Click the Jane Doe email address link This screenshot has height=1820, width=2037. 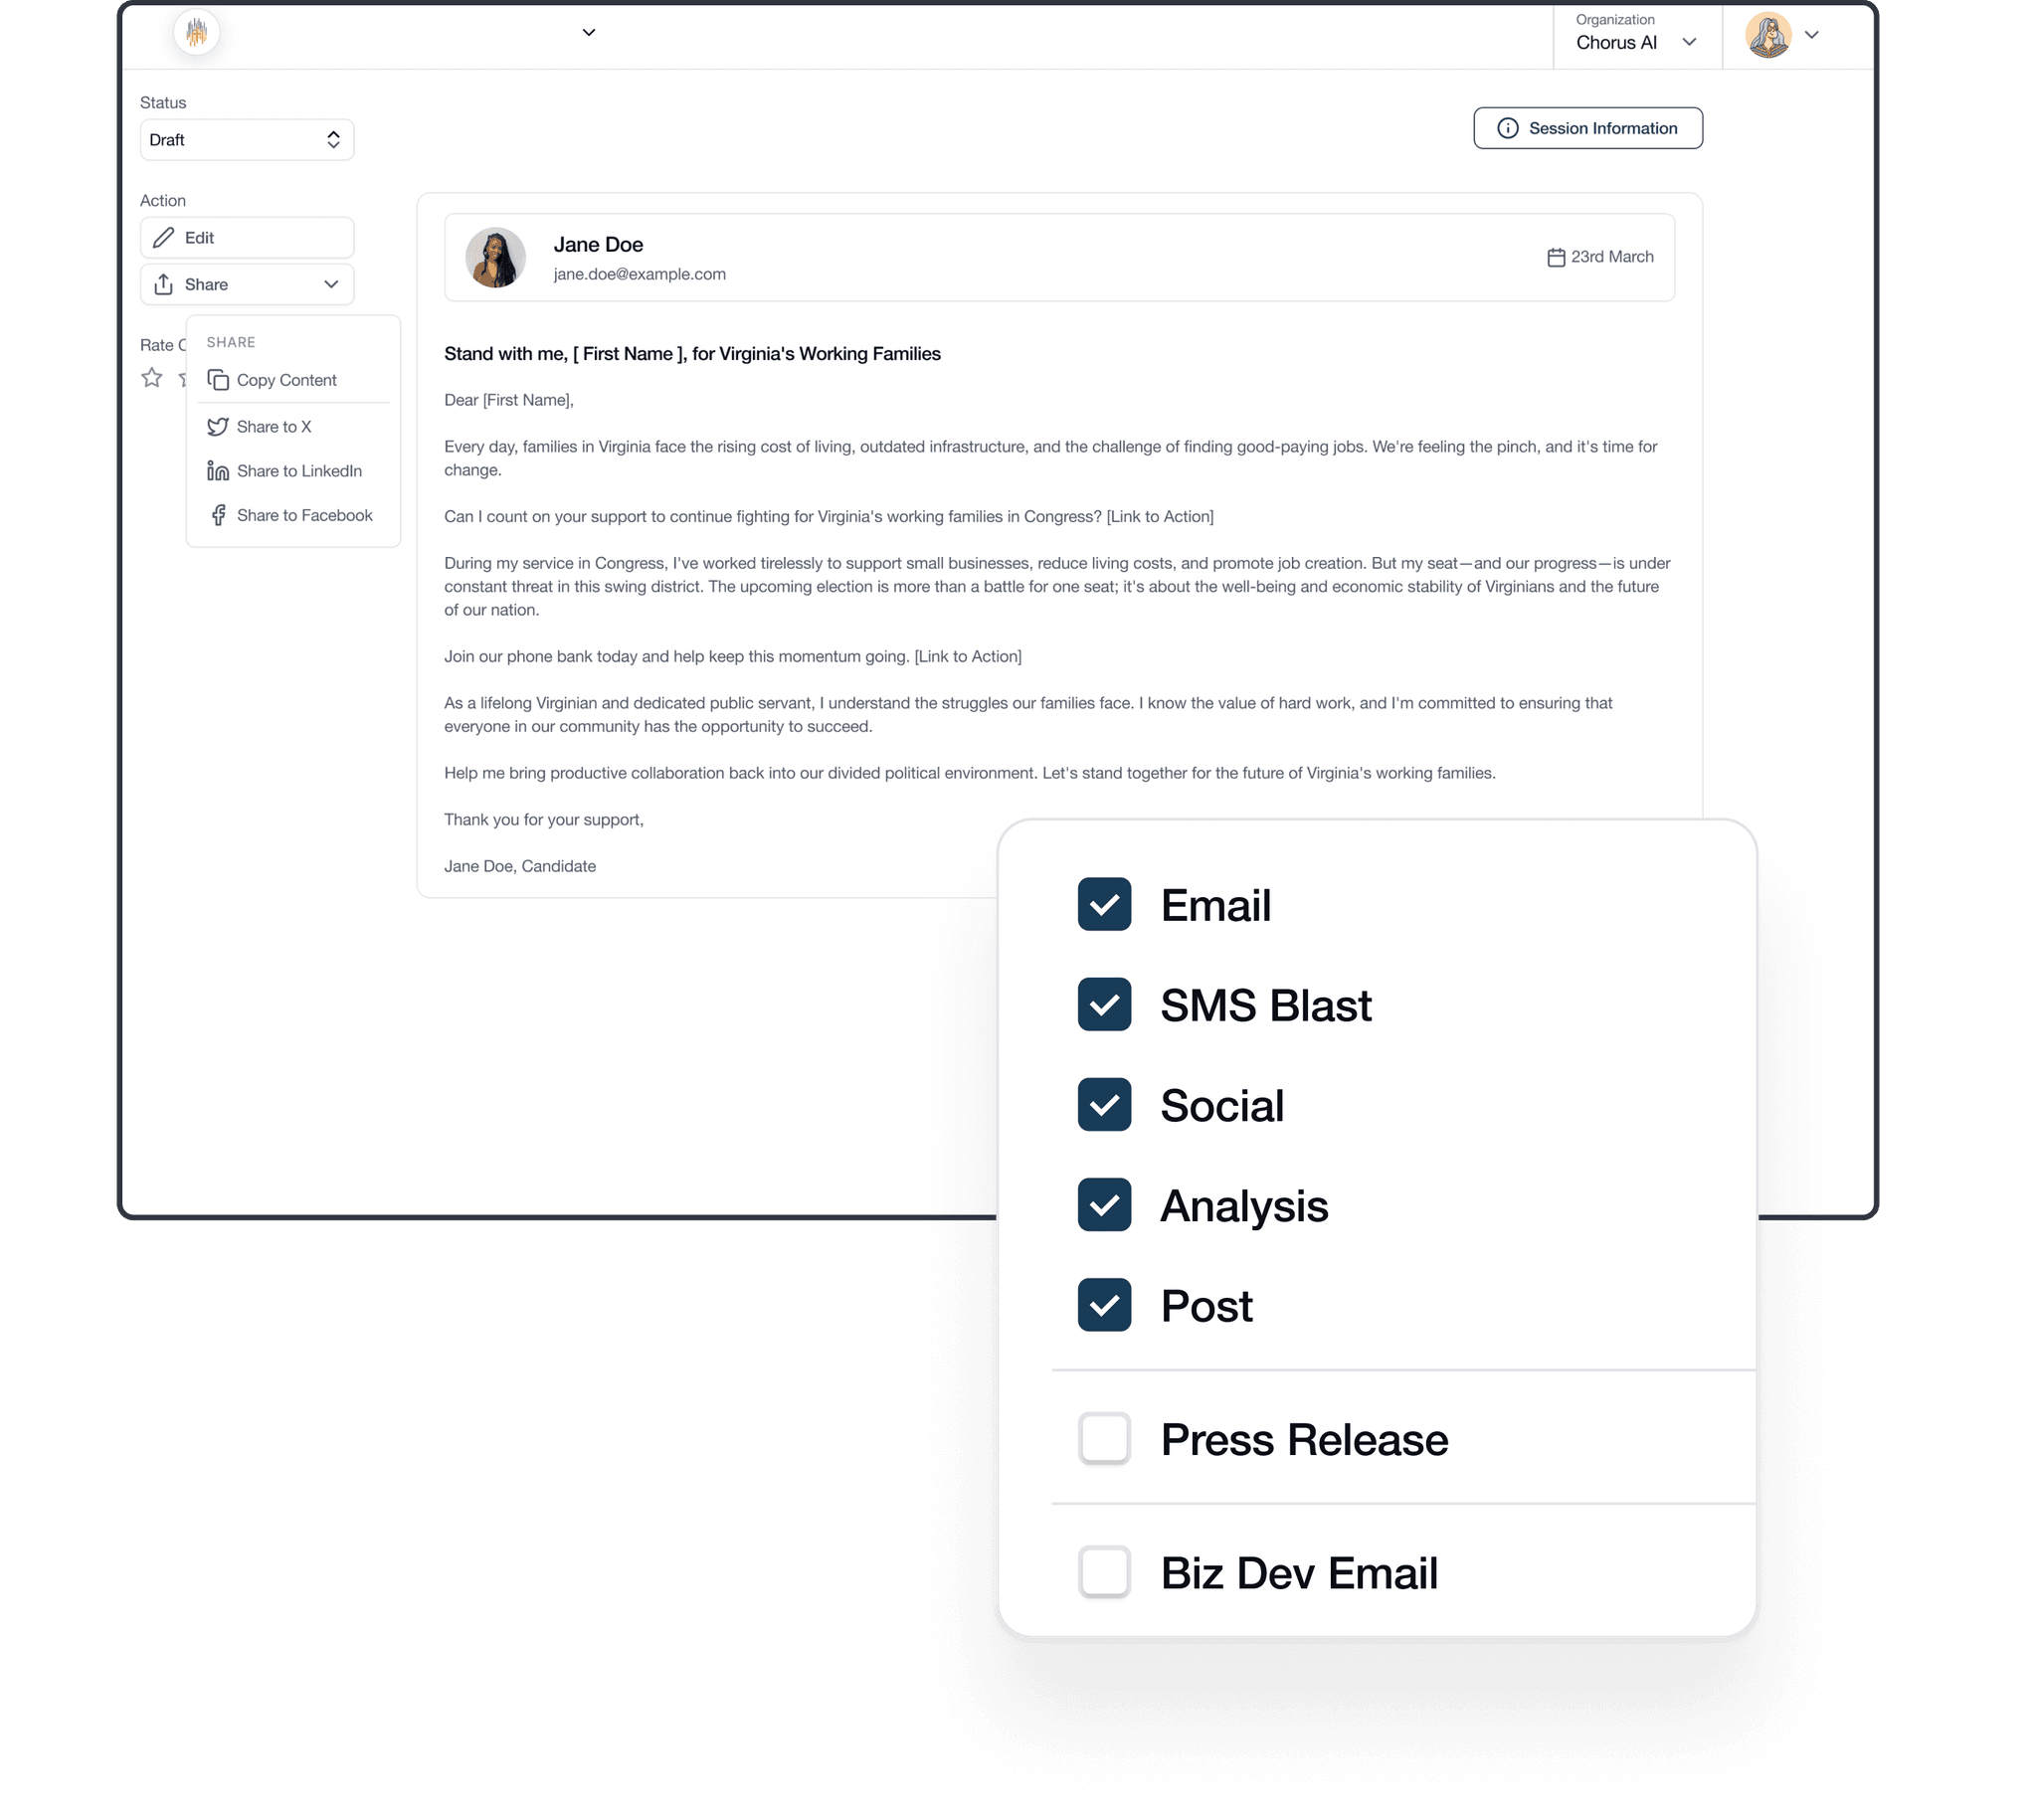coord(640,274)
